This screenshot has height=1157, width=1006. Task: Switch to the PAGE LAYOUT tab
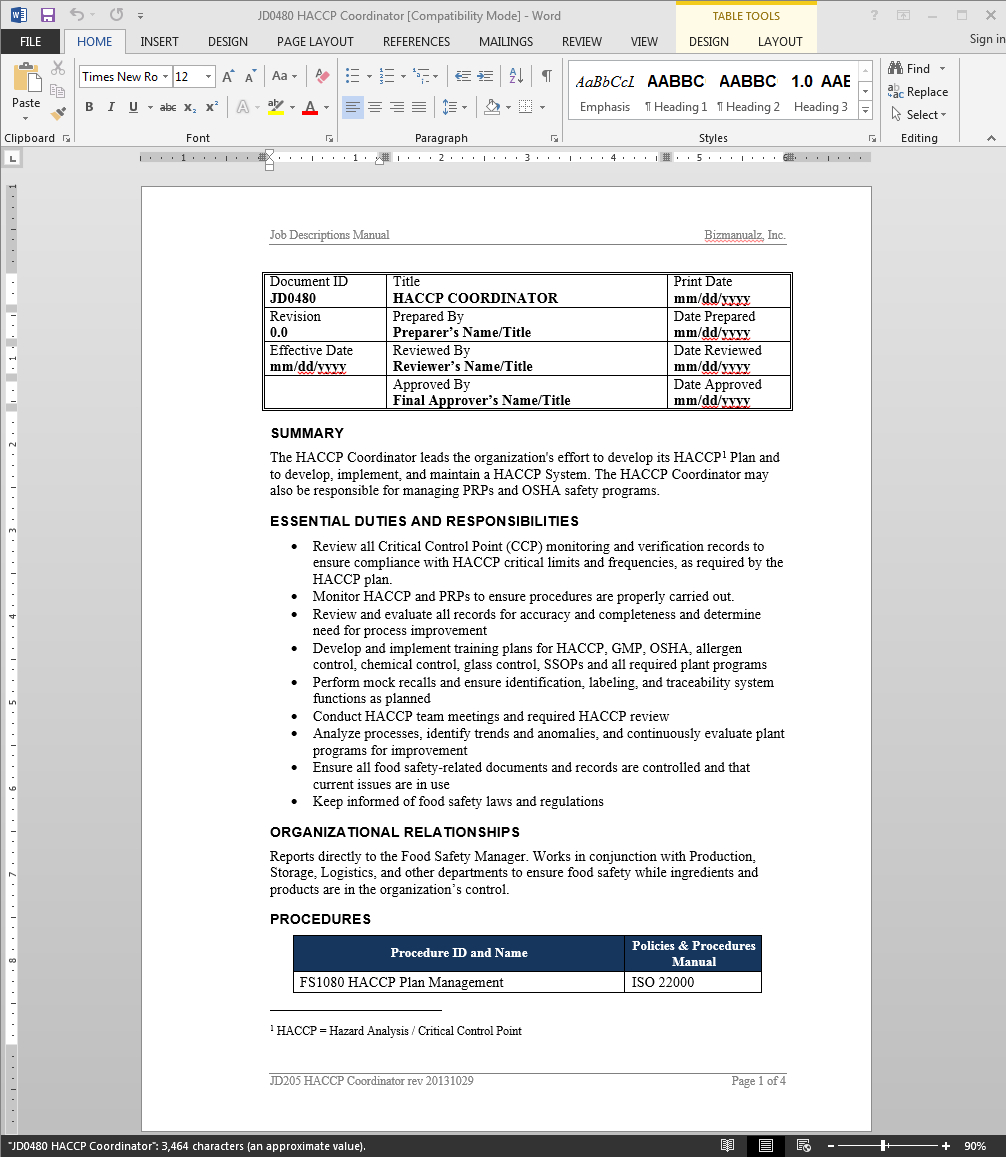[315, 42]
